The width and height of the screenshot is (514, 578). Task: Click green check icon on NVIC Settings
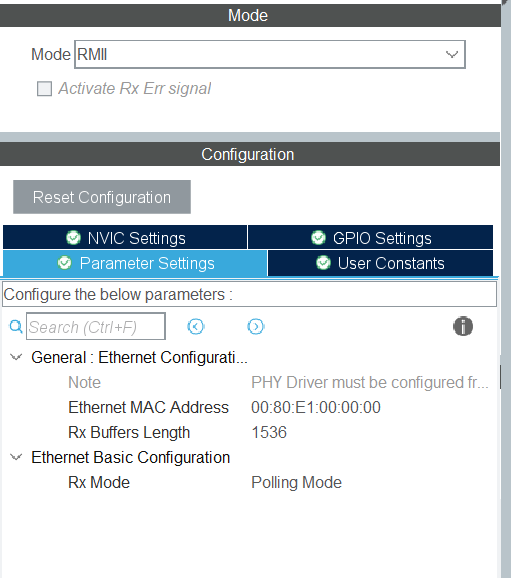tap(73, 238)
